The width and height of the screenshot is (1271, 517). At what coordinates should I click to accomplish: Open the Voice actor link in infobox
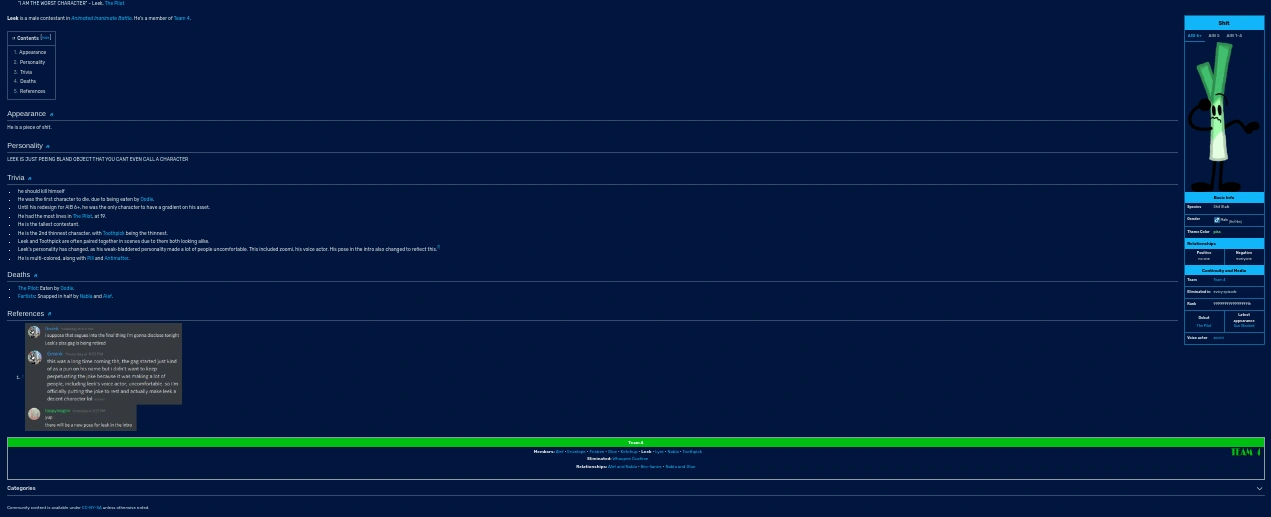pos(1218,338)
